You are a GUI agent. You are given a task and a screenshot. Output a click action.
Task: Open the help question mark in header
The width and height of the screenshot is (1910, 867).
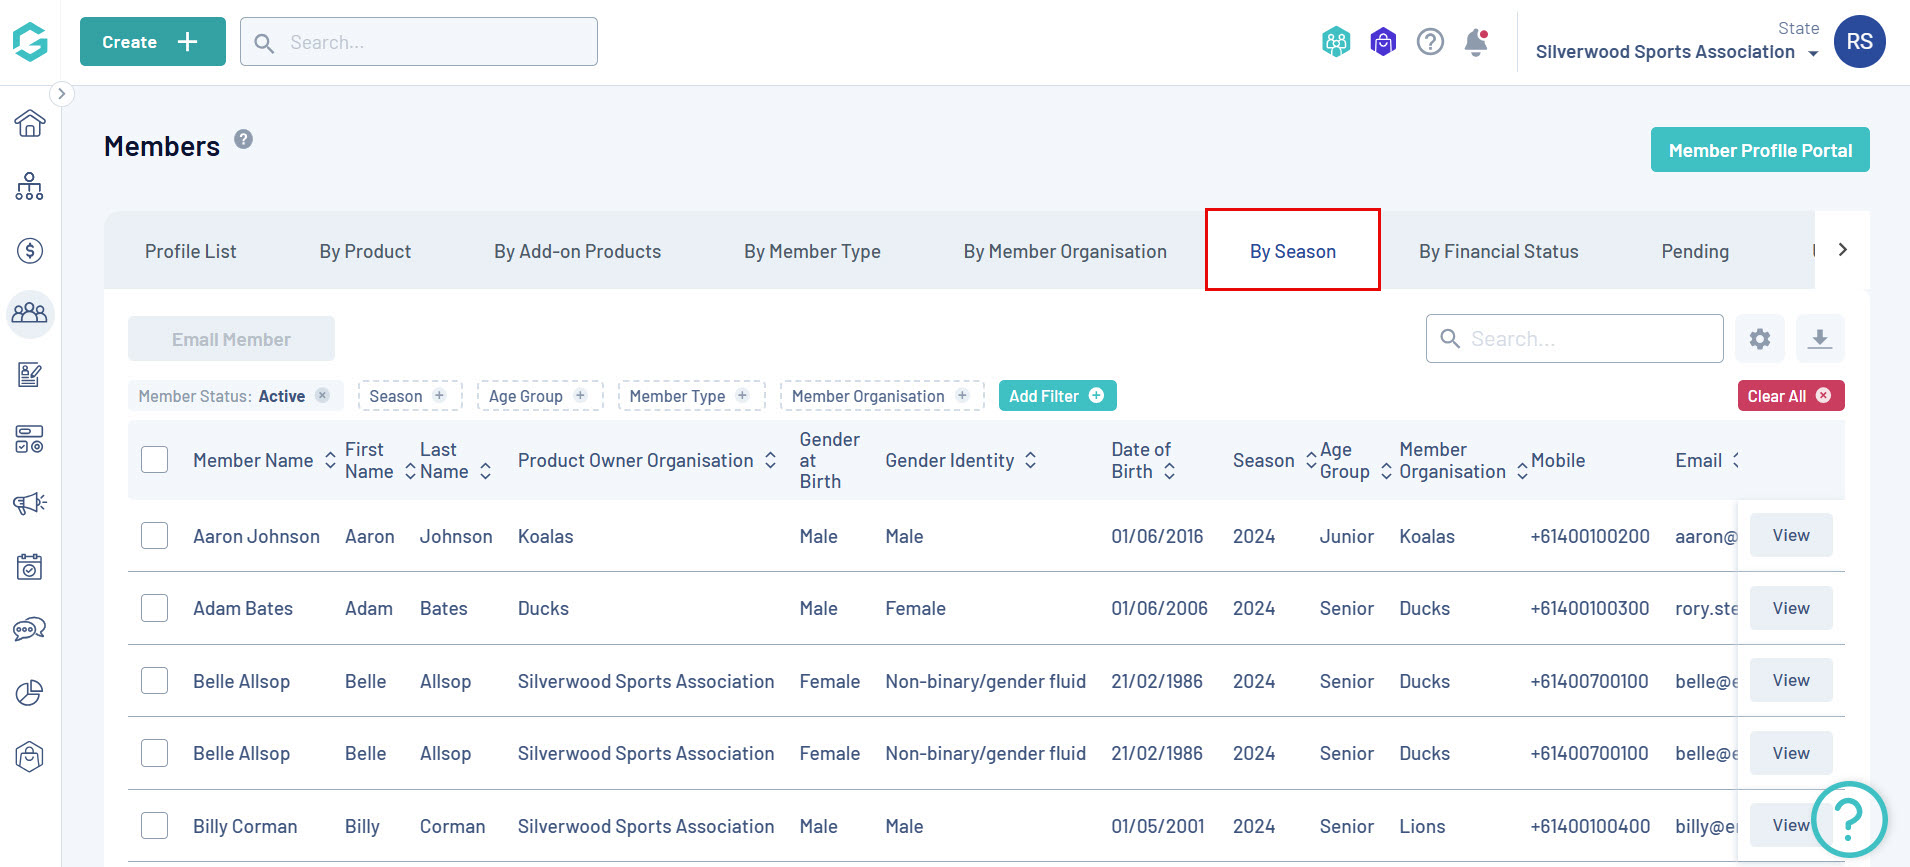(1430, 42)
